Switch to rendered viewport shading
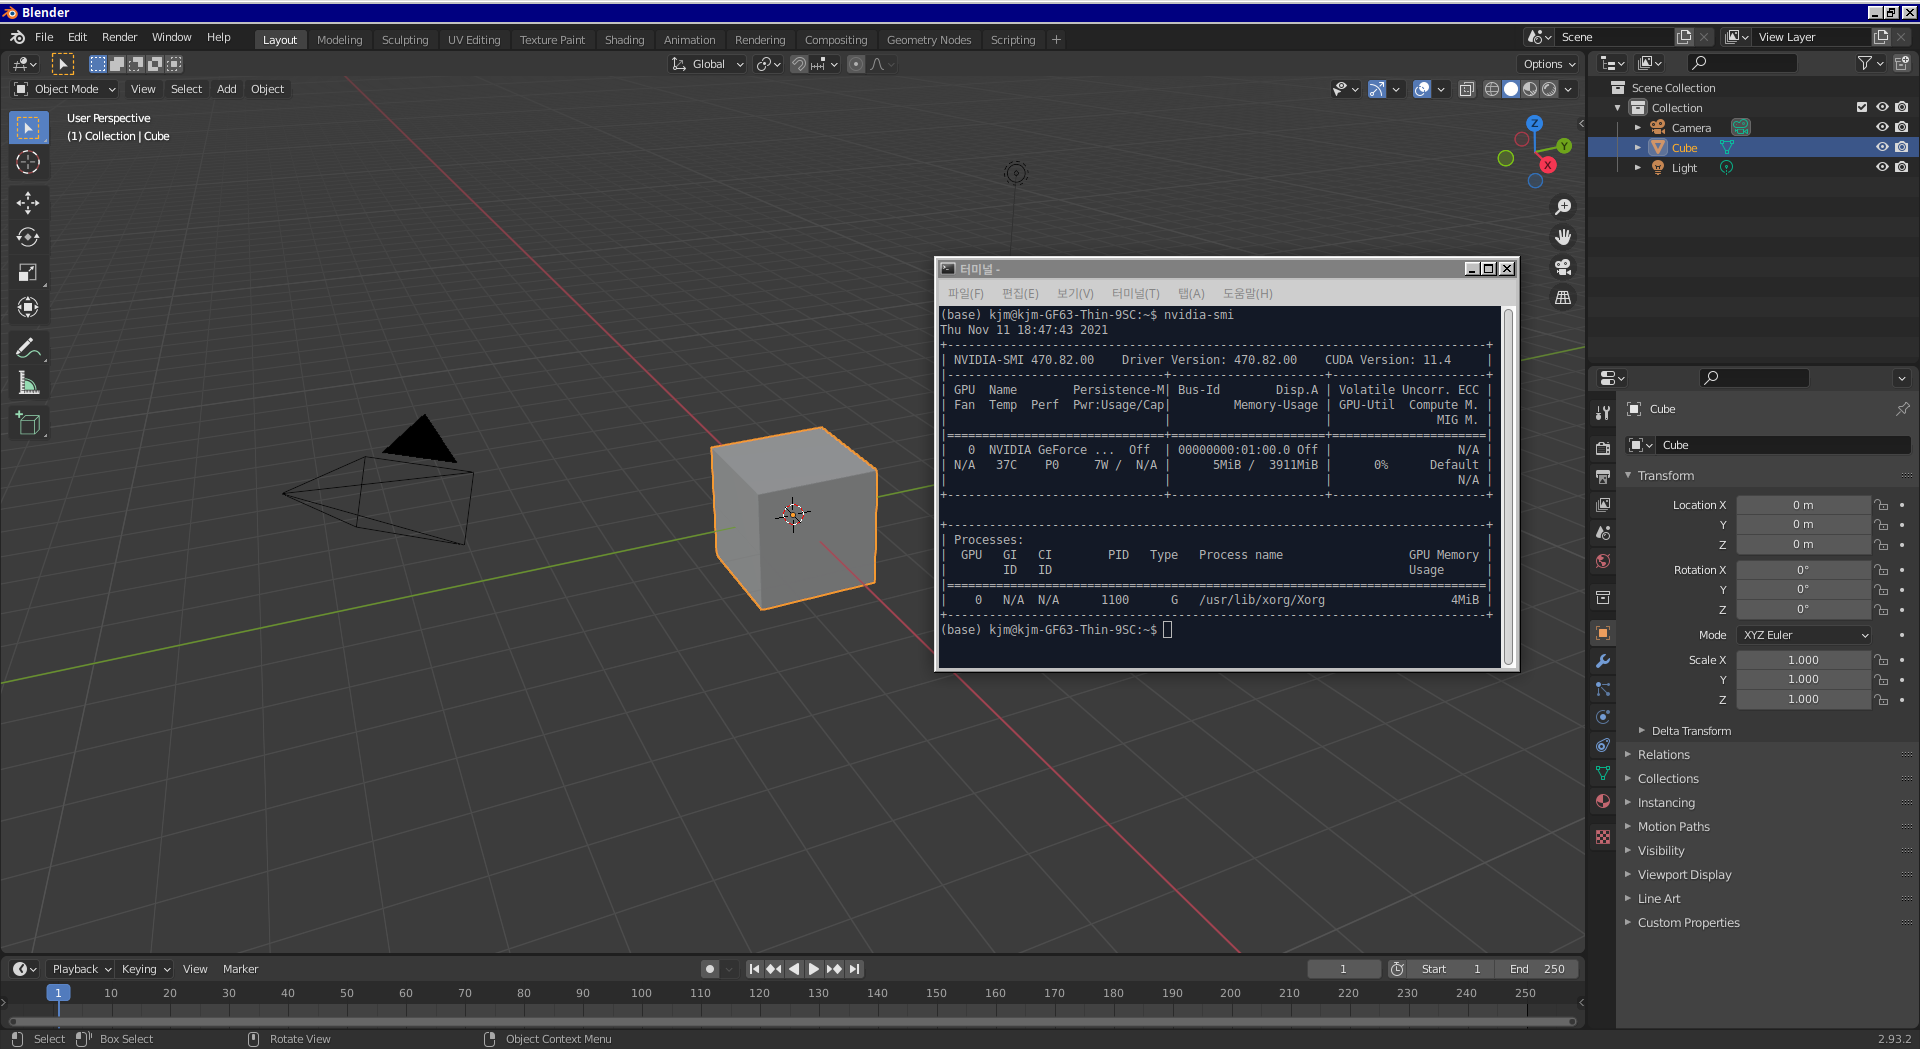The width and height of the screenshot is (1920, 1049). coord(1549,89)
